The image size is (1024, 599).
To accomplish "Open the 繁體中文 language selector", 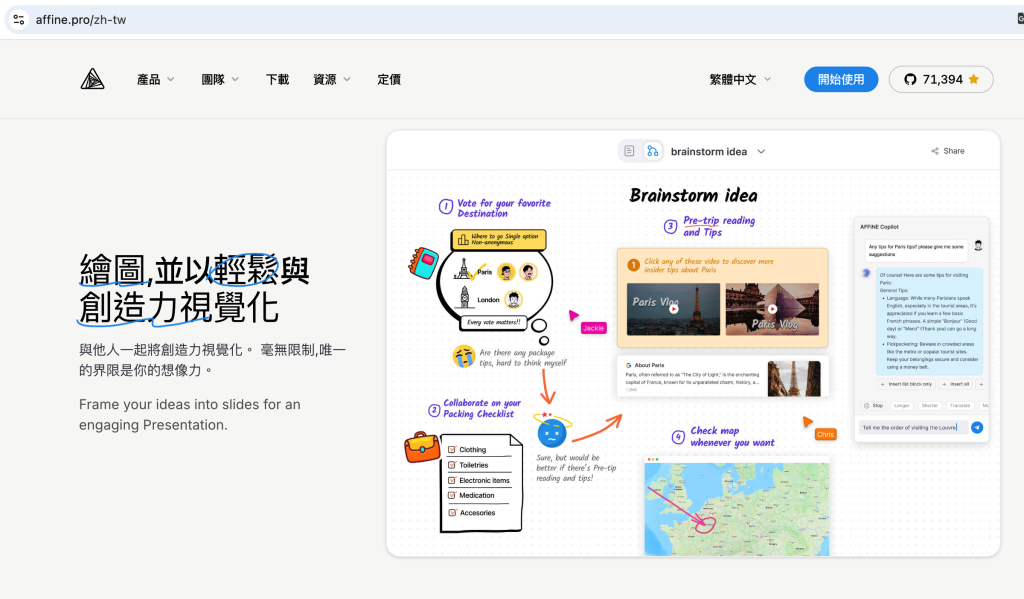I will 740,79.
